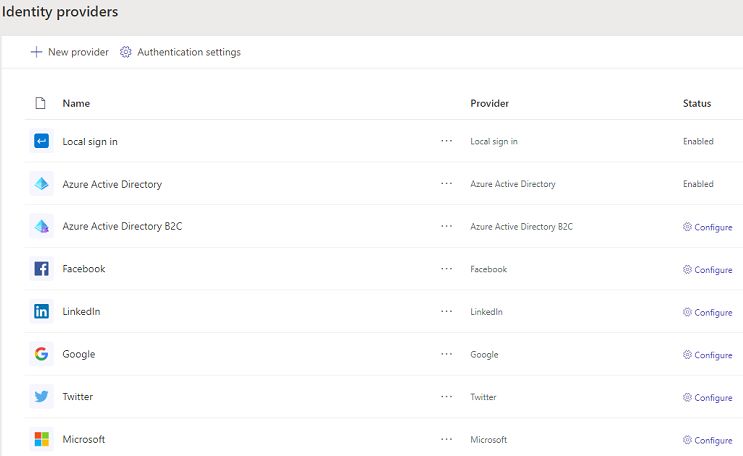Click the Google logo icon
This screenshot has height=456, width=743.
pyautogui.click(x=41, y=354)
